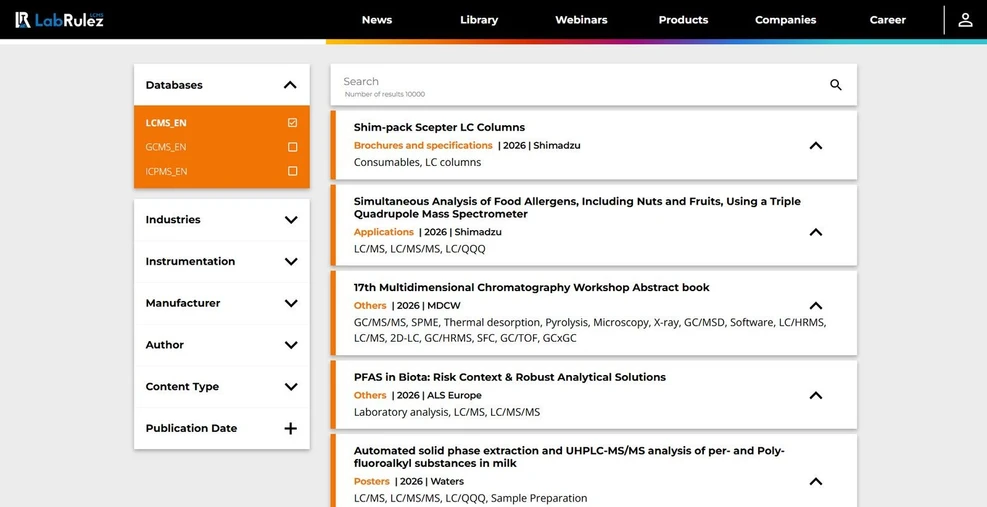Expand the Instrumentation filter
The width and height of the screenshot is (987, 507).
click(291, 261)
